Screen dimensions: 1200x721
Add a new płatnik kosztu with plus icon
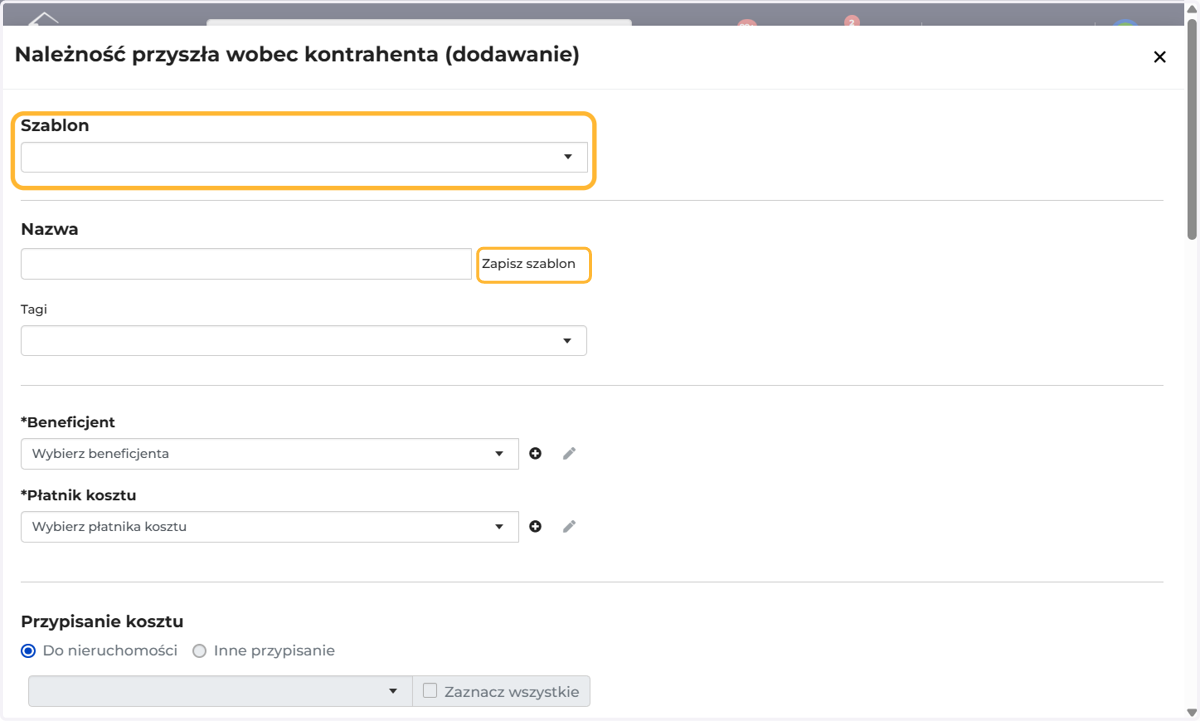536,526
